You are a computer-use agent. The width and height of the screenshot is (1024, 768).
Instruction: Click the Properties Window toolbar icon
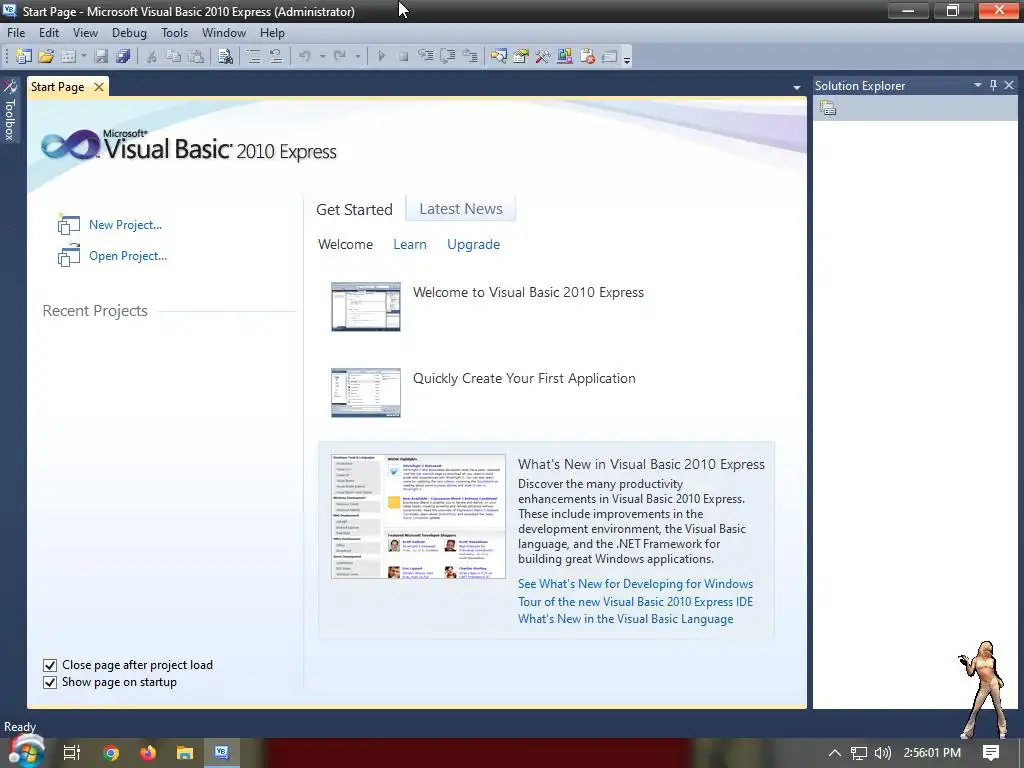tap(521, 56)
